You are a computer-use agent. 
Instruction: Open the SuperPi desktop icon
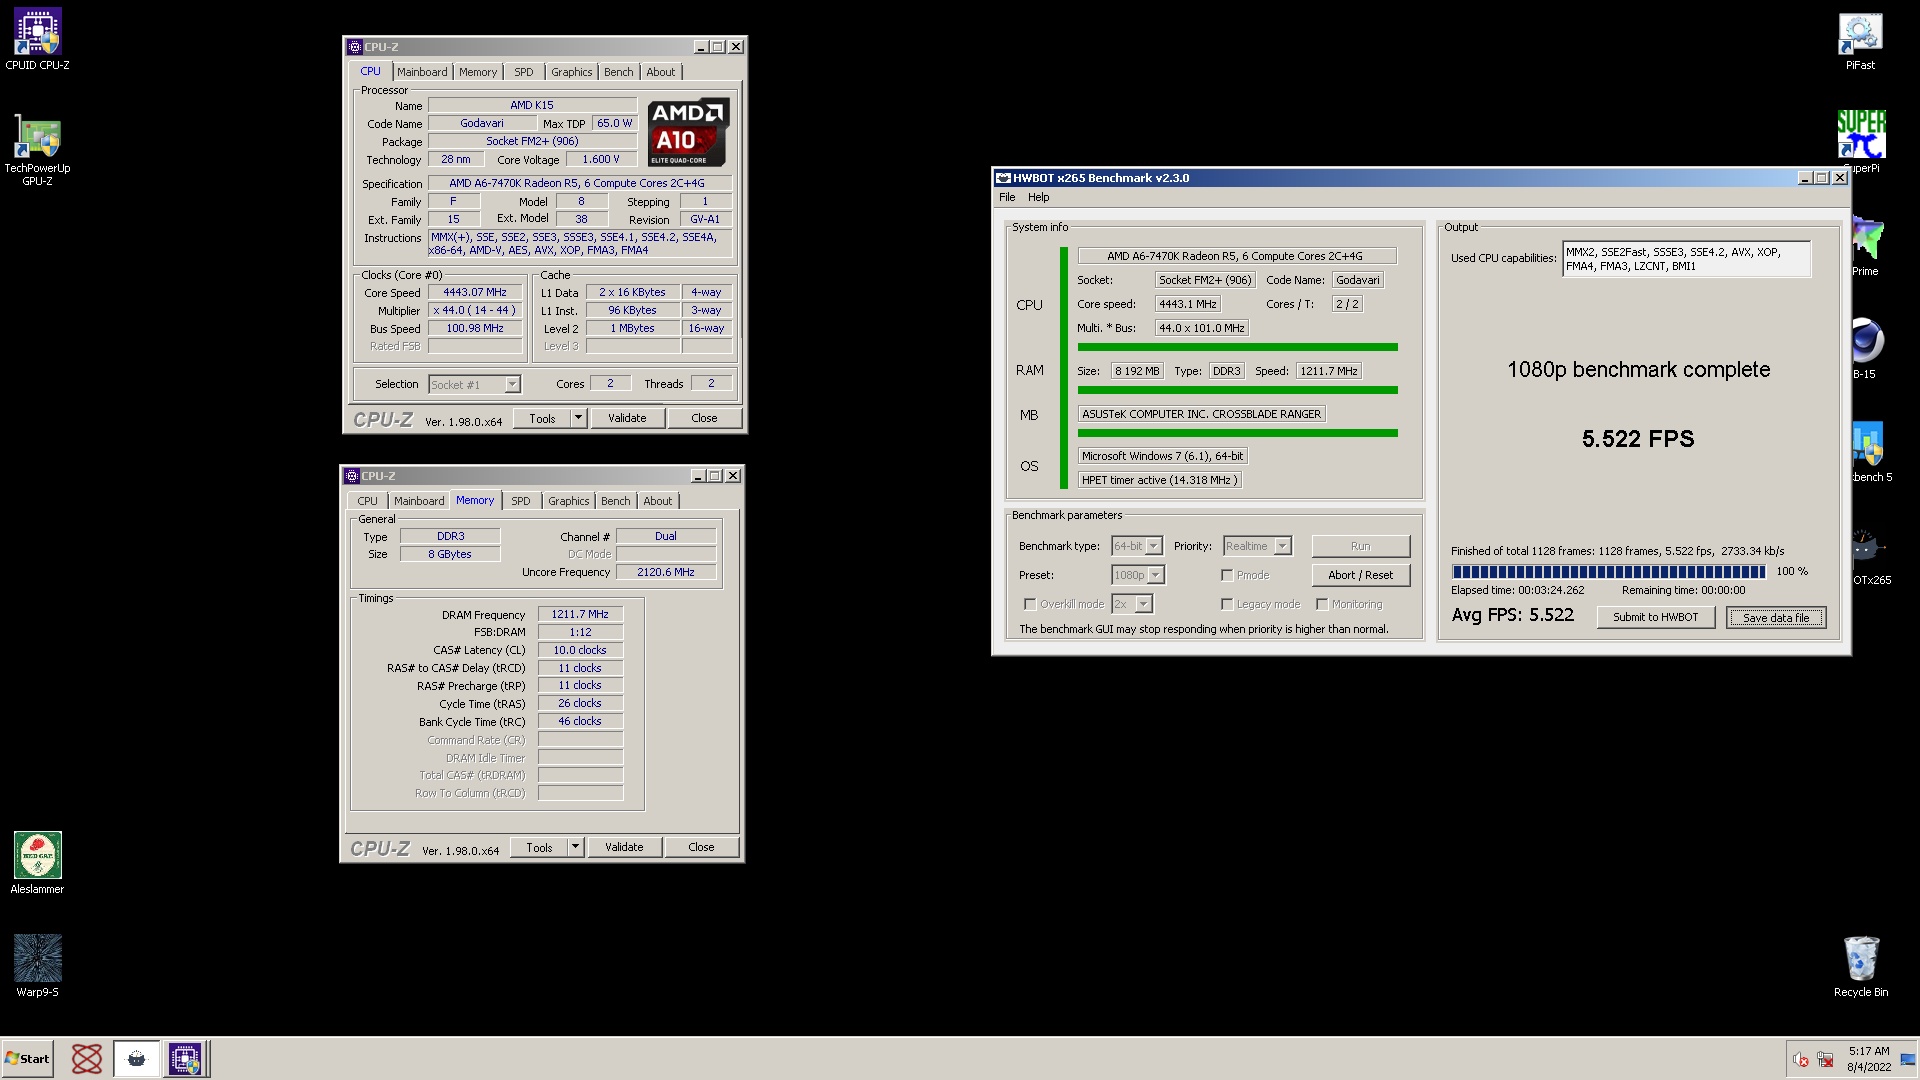tap(1861, 140)
